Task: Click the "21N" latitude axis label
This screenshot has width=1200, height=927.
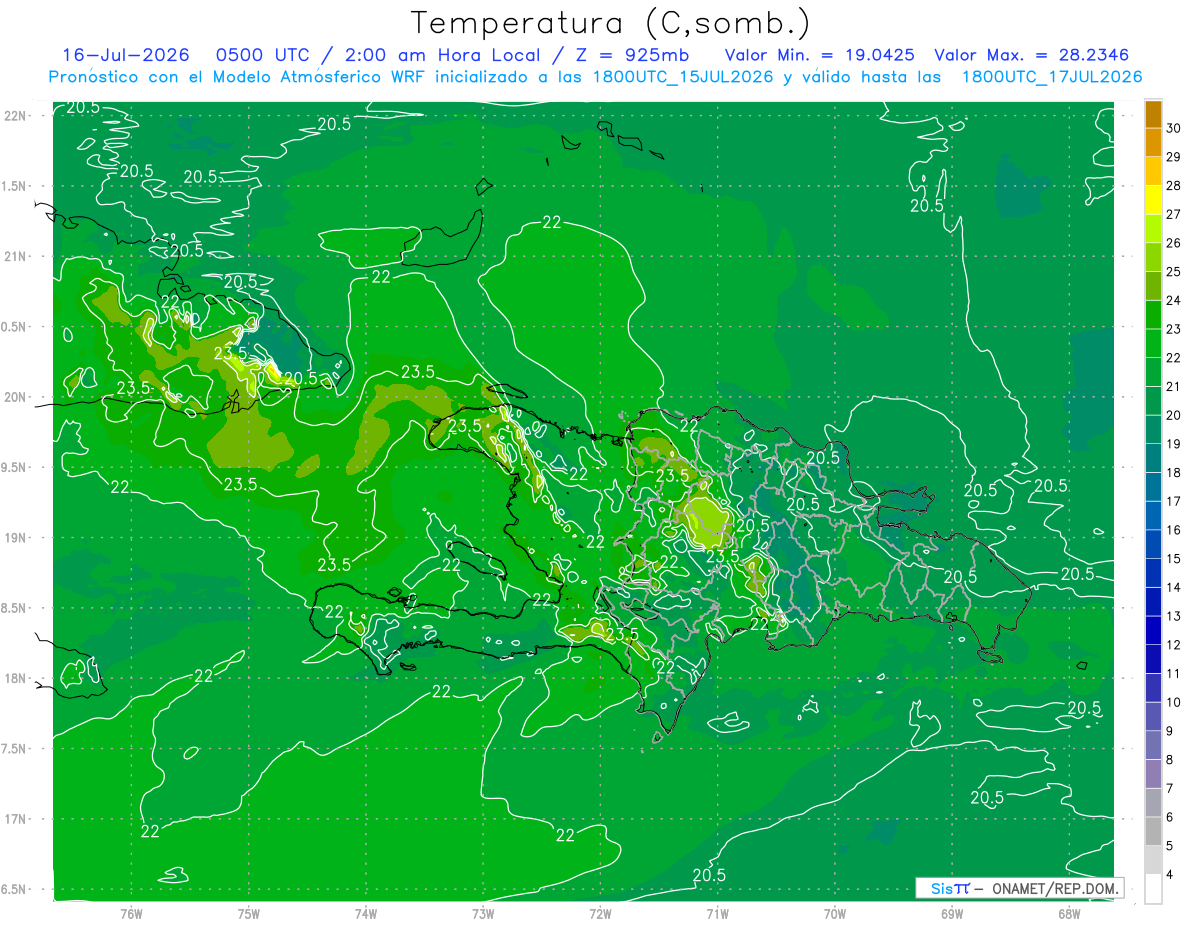Action: coord(15,256)
